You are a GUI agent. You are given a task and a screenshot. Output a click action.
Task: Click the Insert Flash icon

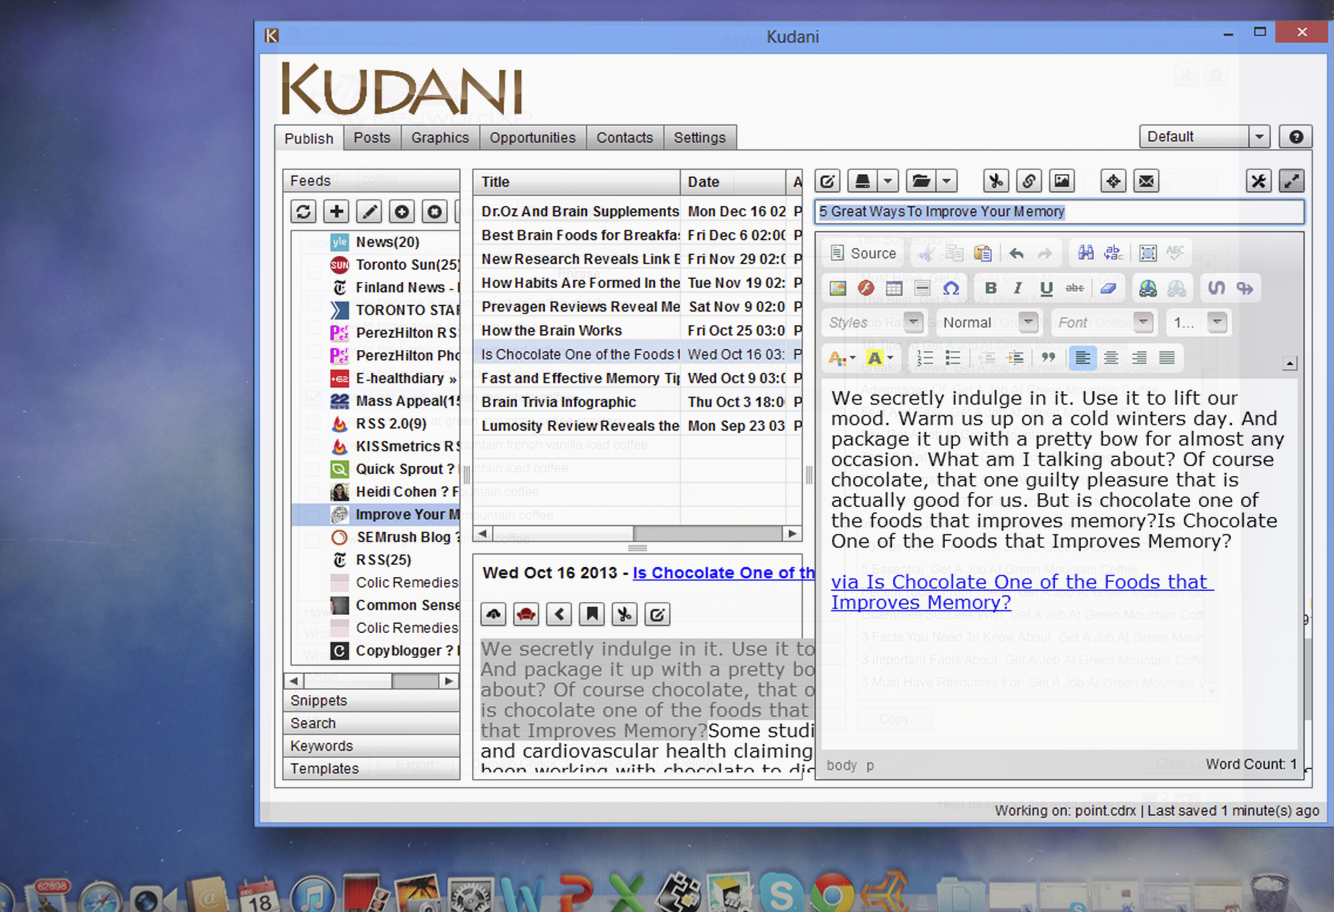pos(866,288)
